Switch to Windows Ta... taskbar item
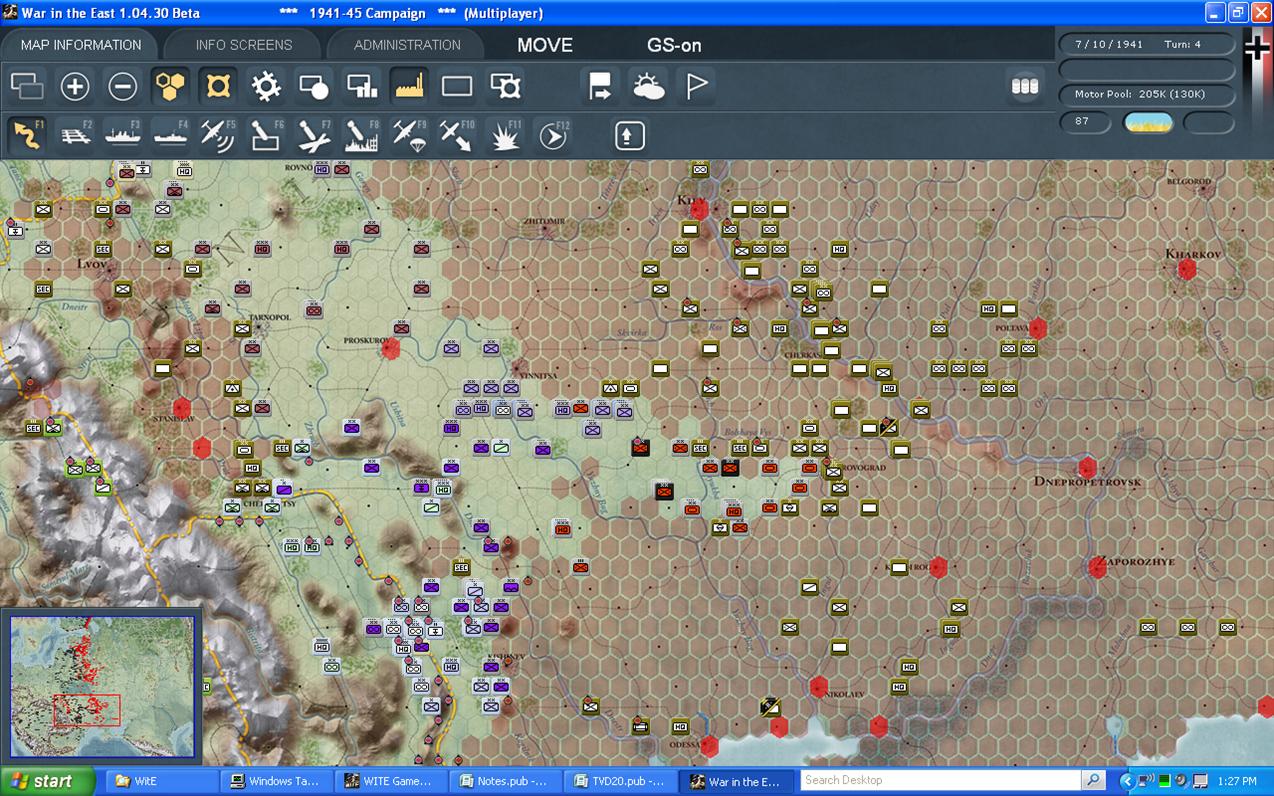This screenshot has height=796, width=1274. click(x=275, y=781)
